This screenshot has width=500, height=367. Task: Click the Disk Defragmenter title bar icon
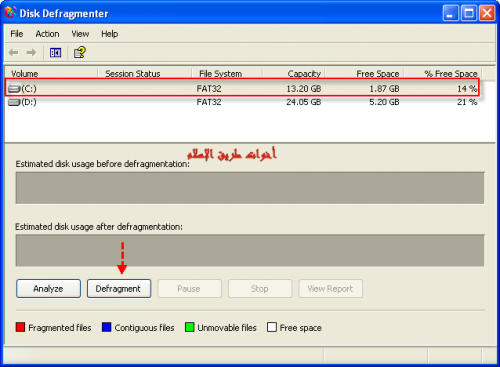[x=10, y=13]
